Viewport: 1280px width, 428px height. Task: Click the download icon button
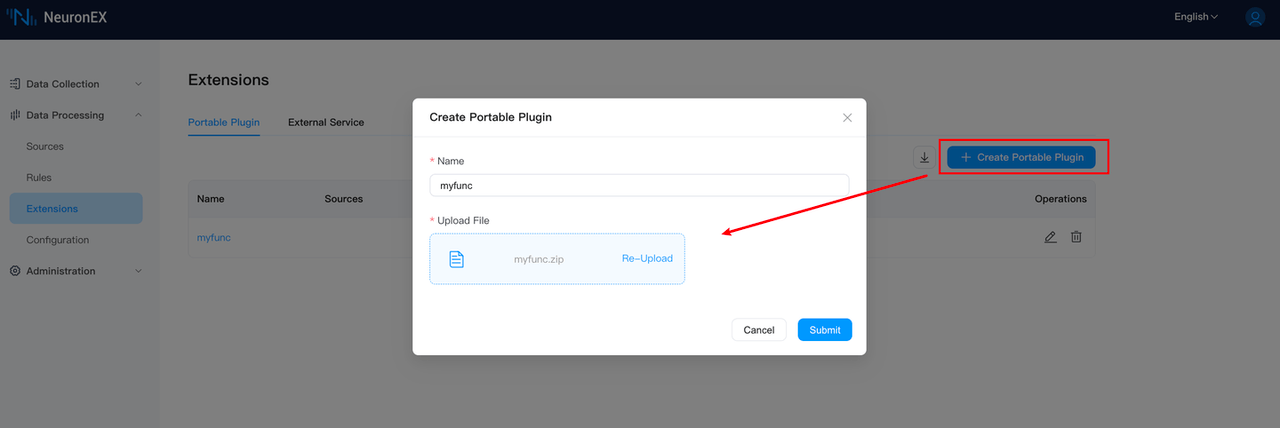click(x=925, y=157)
